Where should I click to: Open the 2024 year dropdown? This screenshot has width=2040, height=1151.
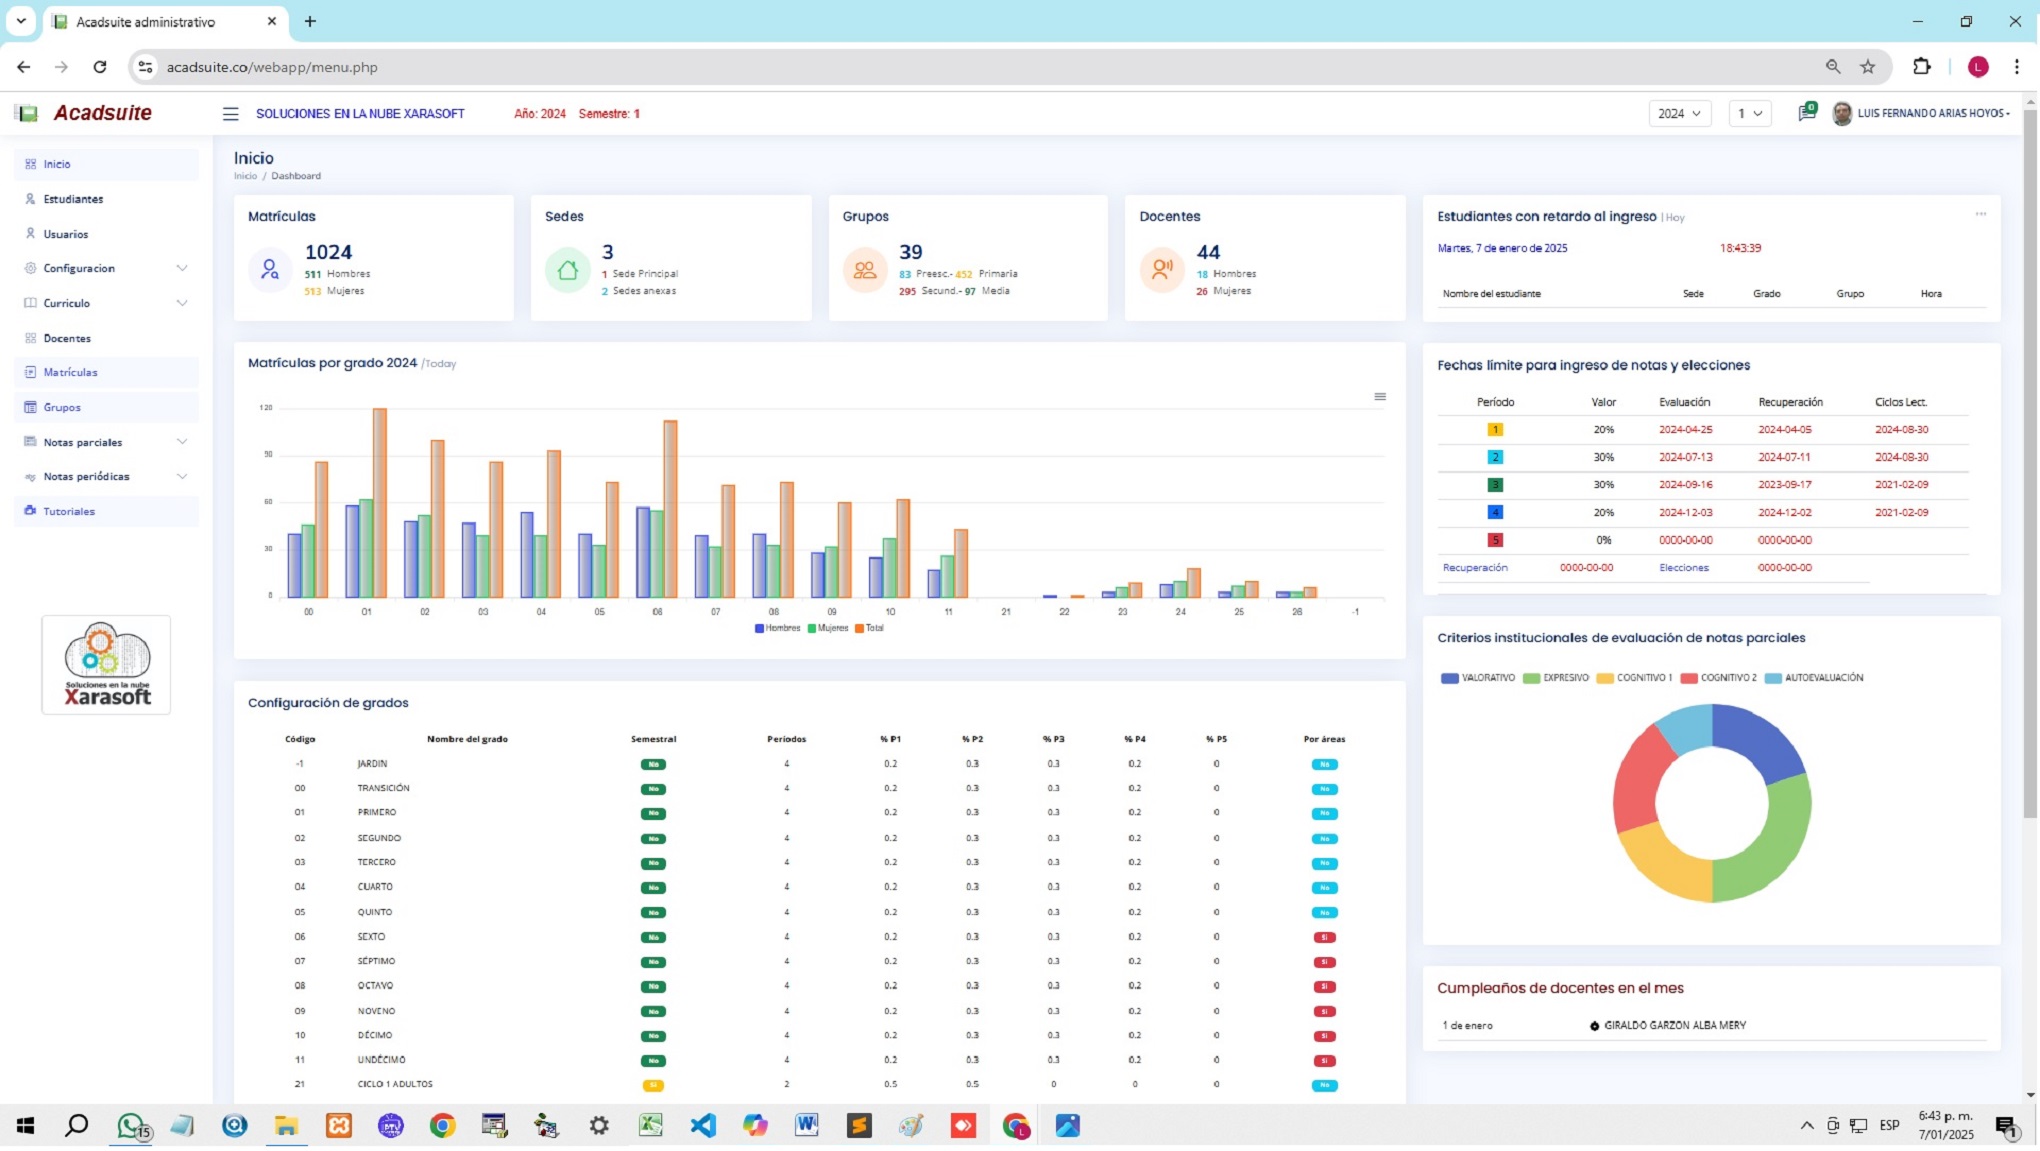coord(1679,114)
